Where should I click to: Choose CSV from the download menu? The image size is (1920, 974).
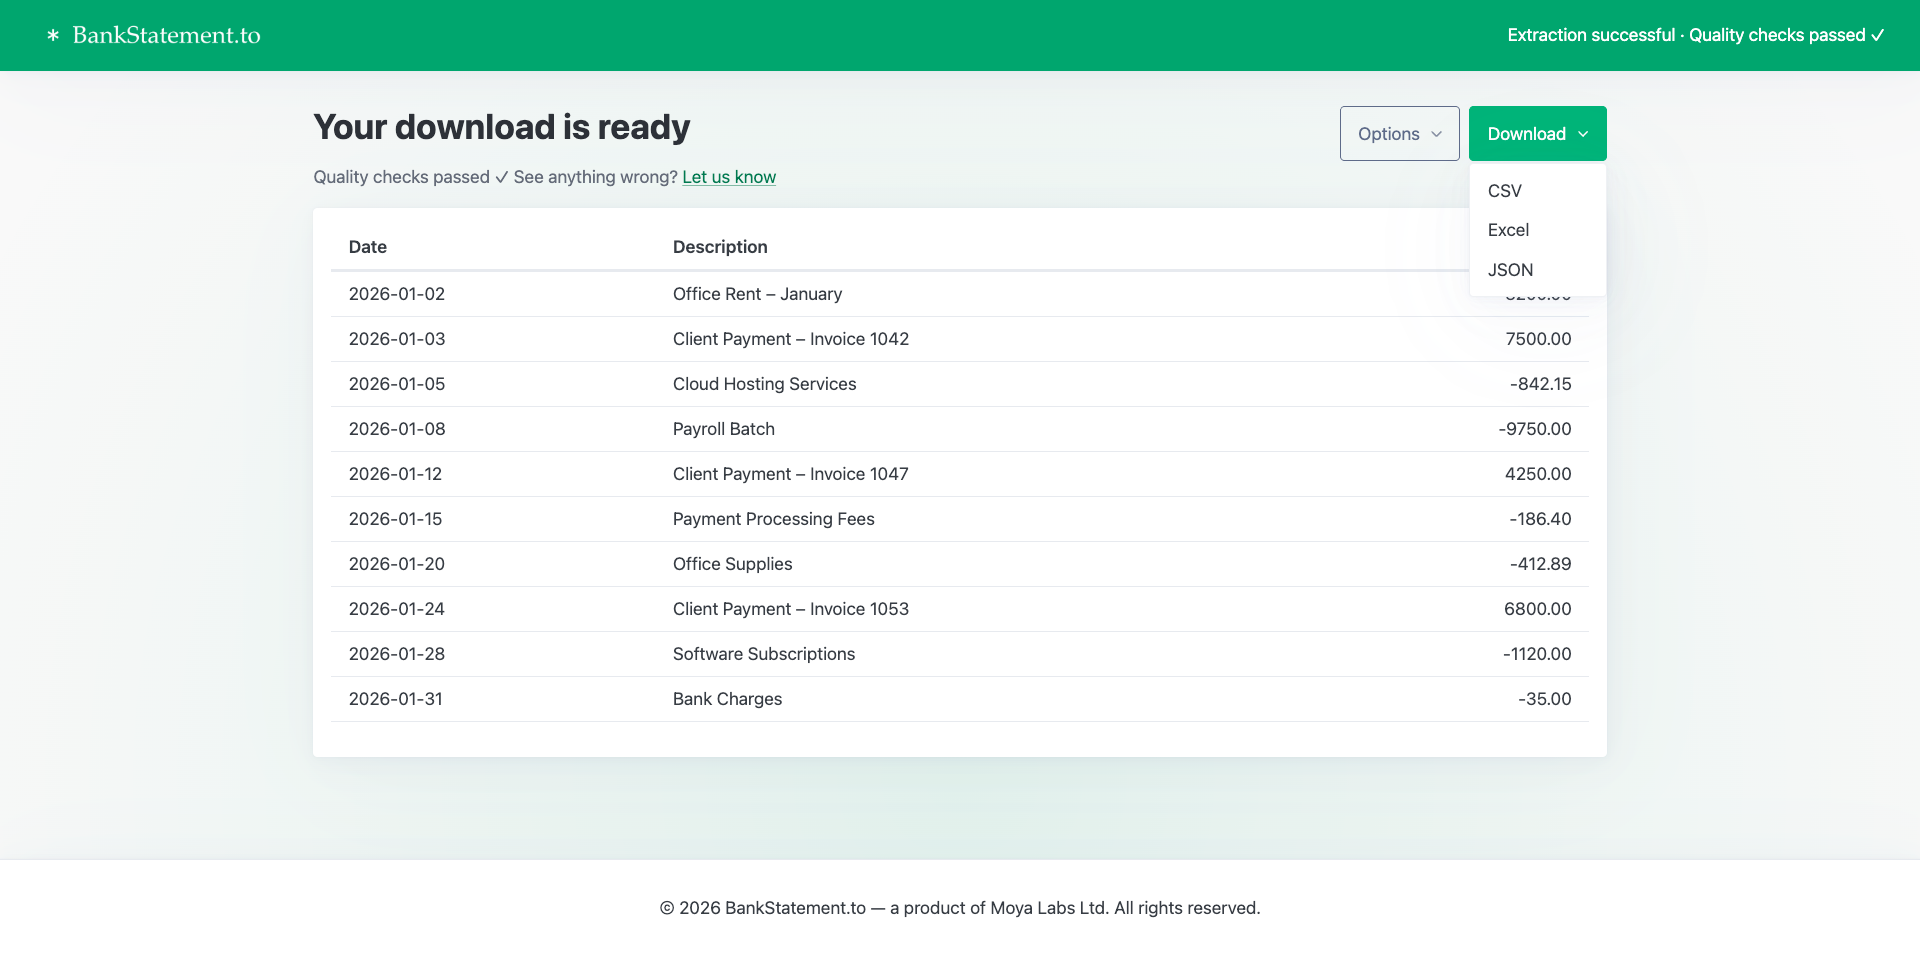[x=1504, y=191]
